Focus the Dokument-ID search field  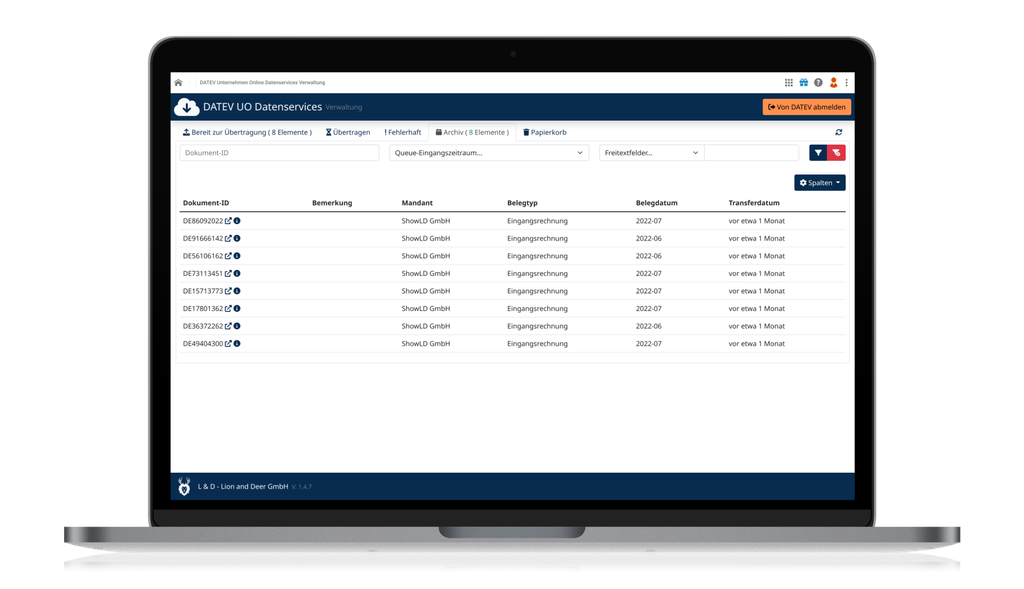tap(279, 153)
